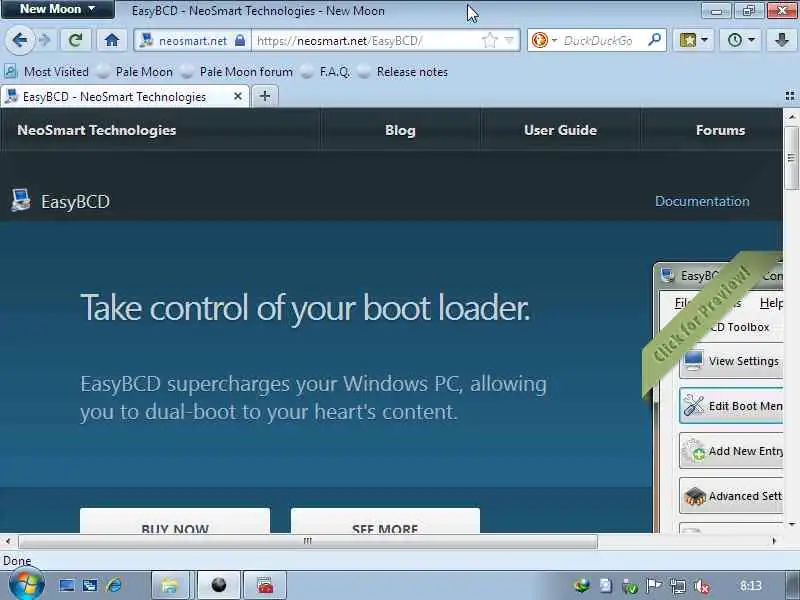Viewport: 800px width, 600px height.
Task: Open the Blog navigation item
Action: pyautogui.click(x=400, y=130)
